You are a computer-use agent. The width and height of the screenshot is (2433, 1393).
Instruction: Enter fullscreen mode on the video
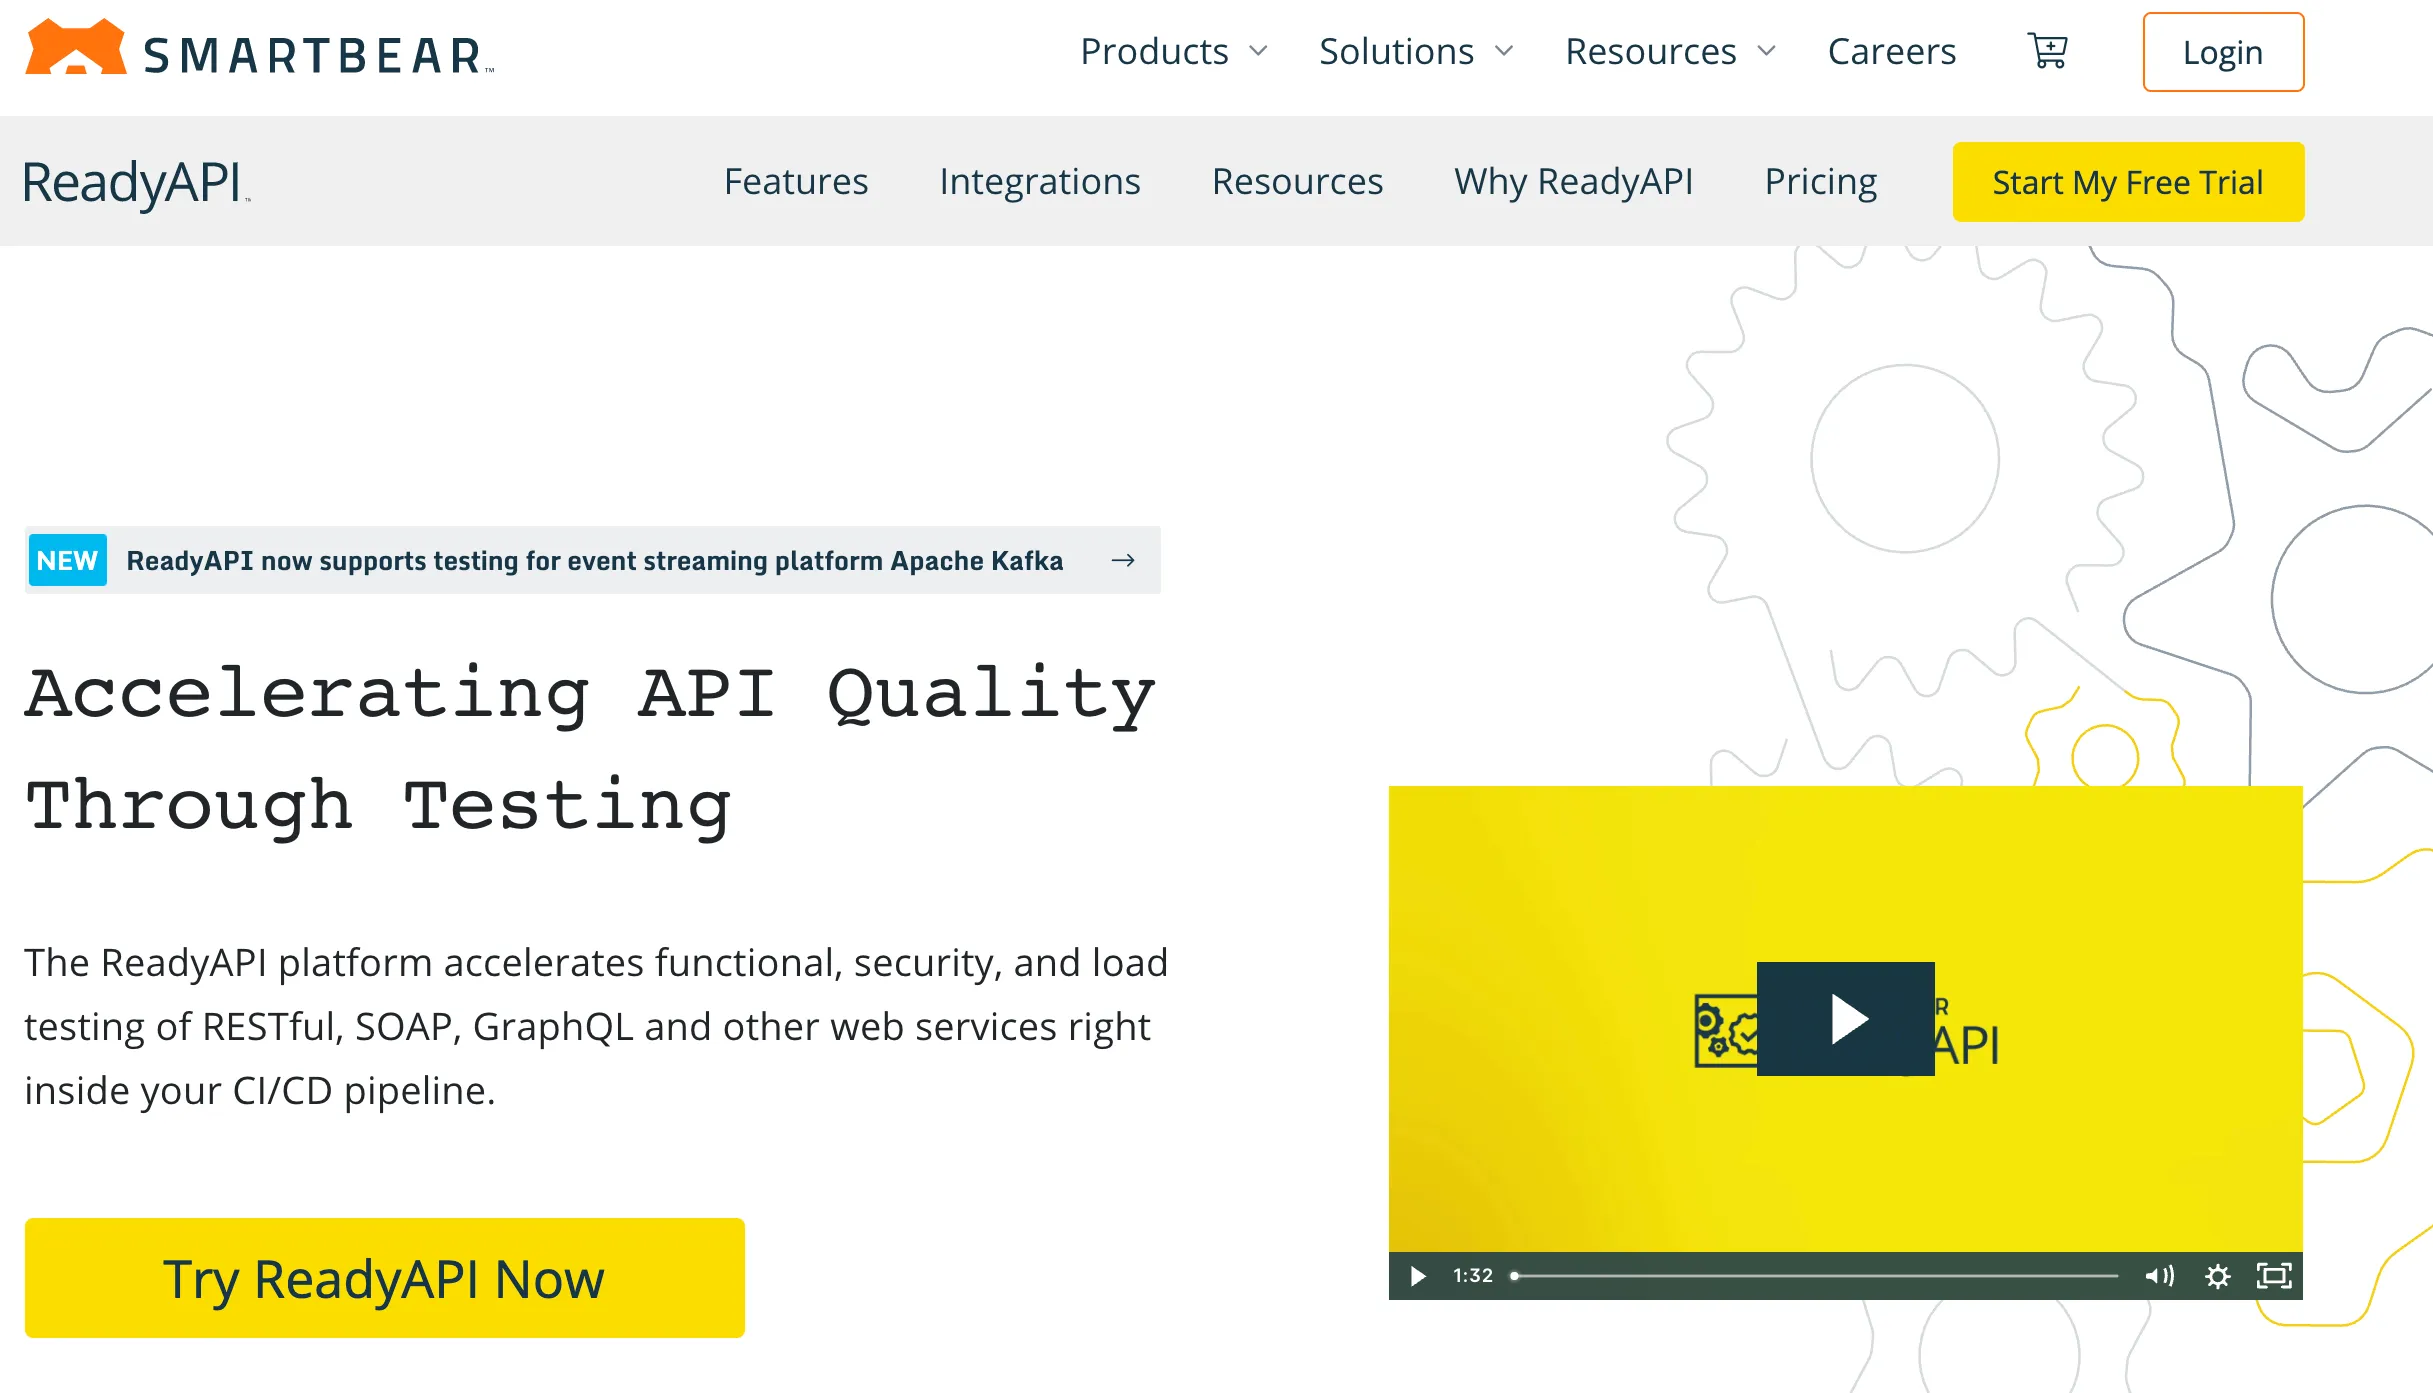[x=2273, y=1275]
